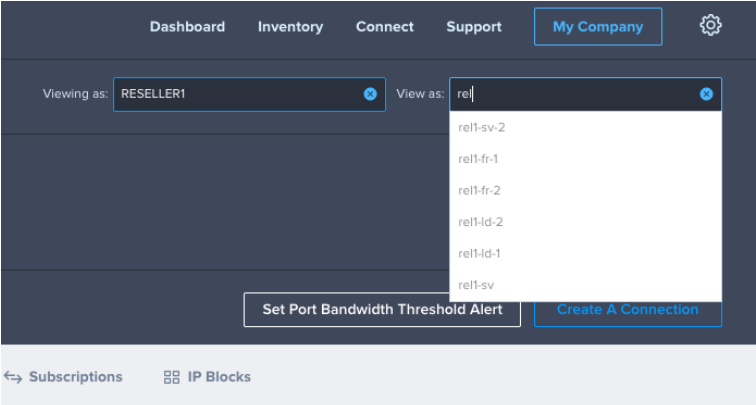Choose rel1-fr-1 in the suggestions
Image resolution: width=756 pixels, height=405 pixels.
(585, 159)
